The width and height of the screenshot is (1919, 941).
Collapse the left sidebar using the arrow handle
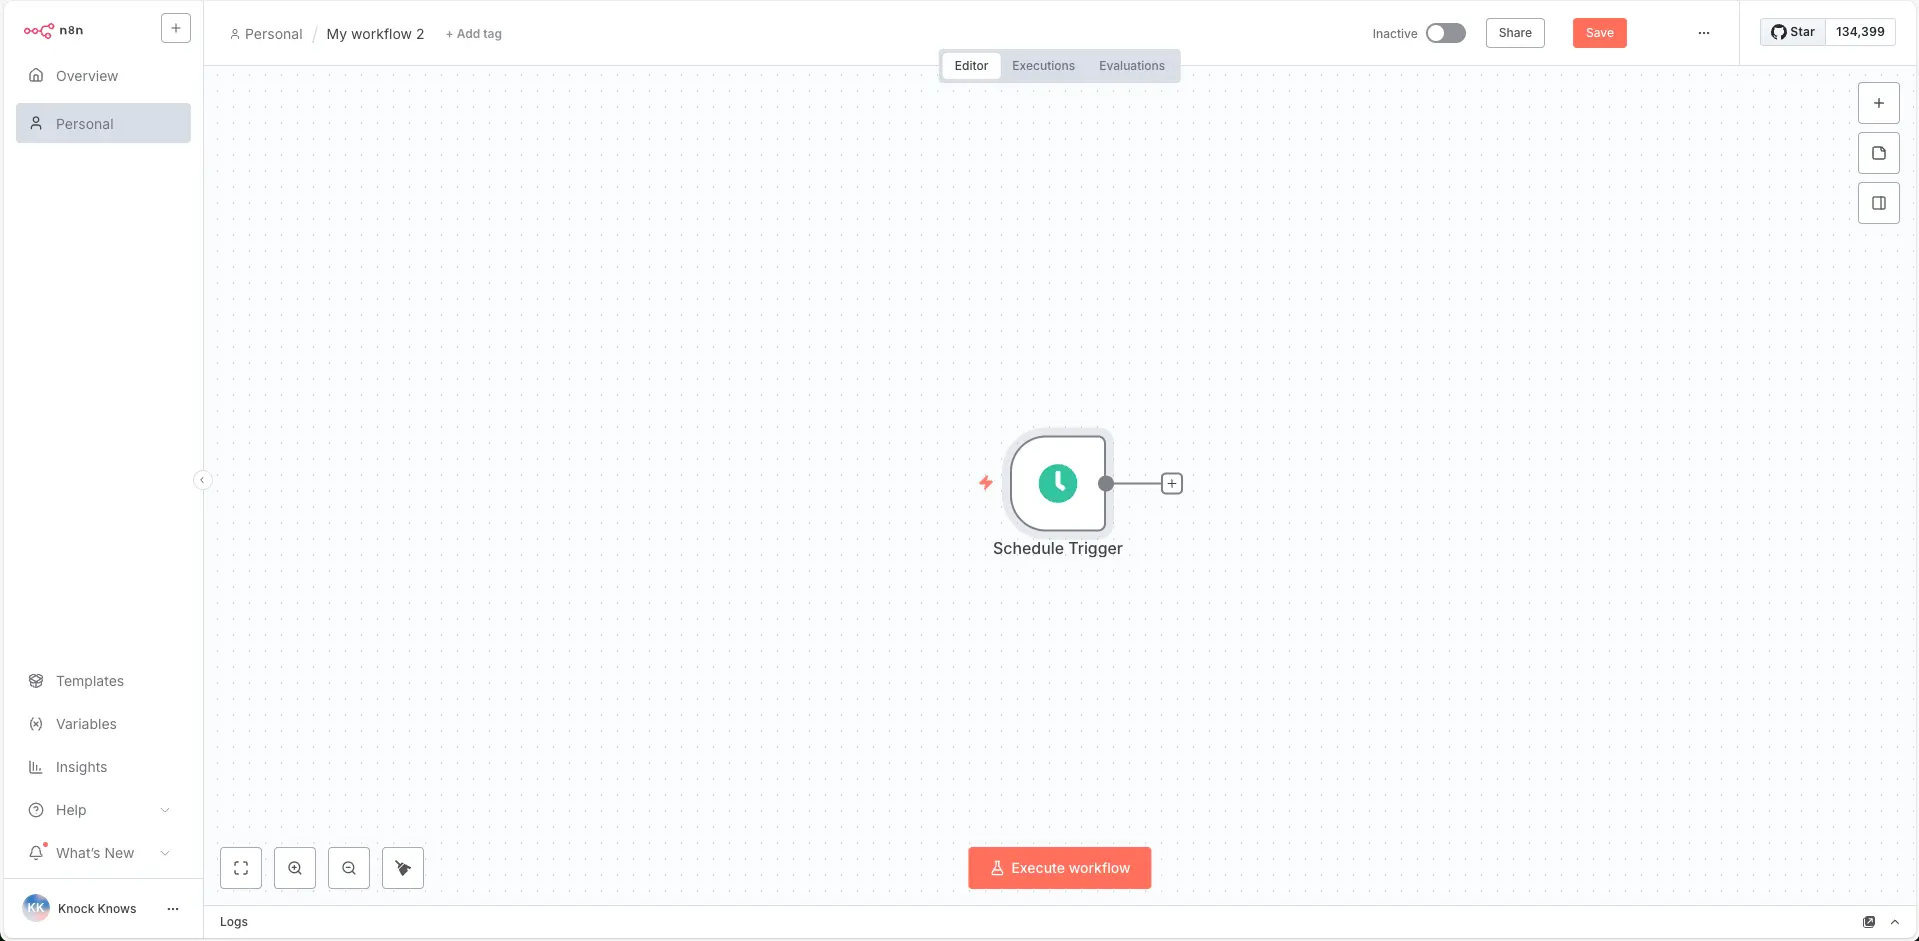tap(203, 480)
